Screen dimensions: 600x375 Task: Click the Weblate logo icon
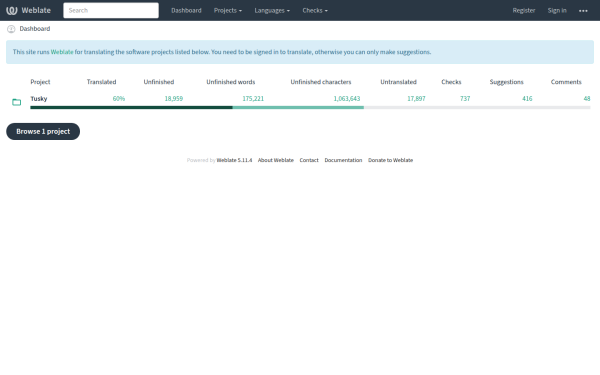click(11, 10)
